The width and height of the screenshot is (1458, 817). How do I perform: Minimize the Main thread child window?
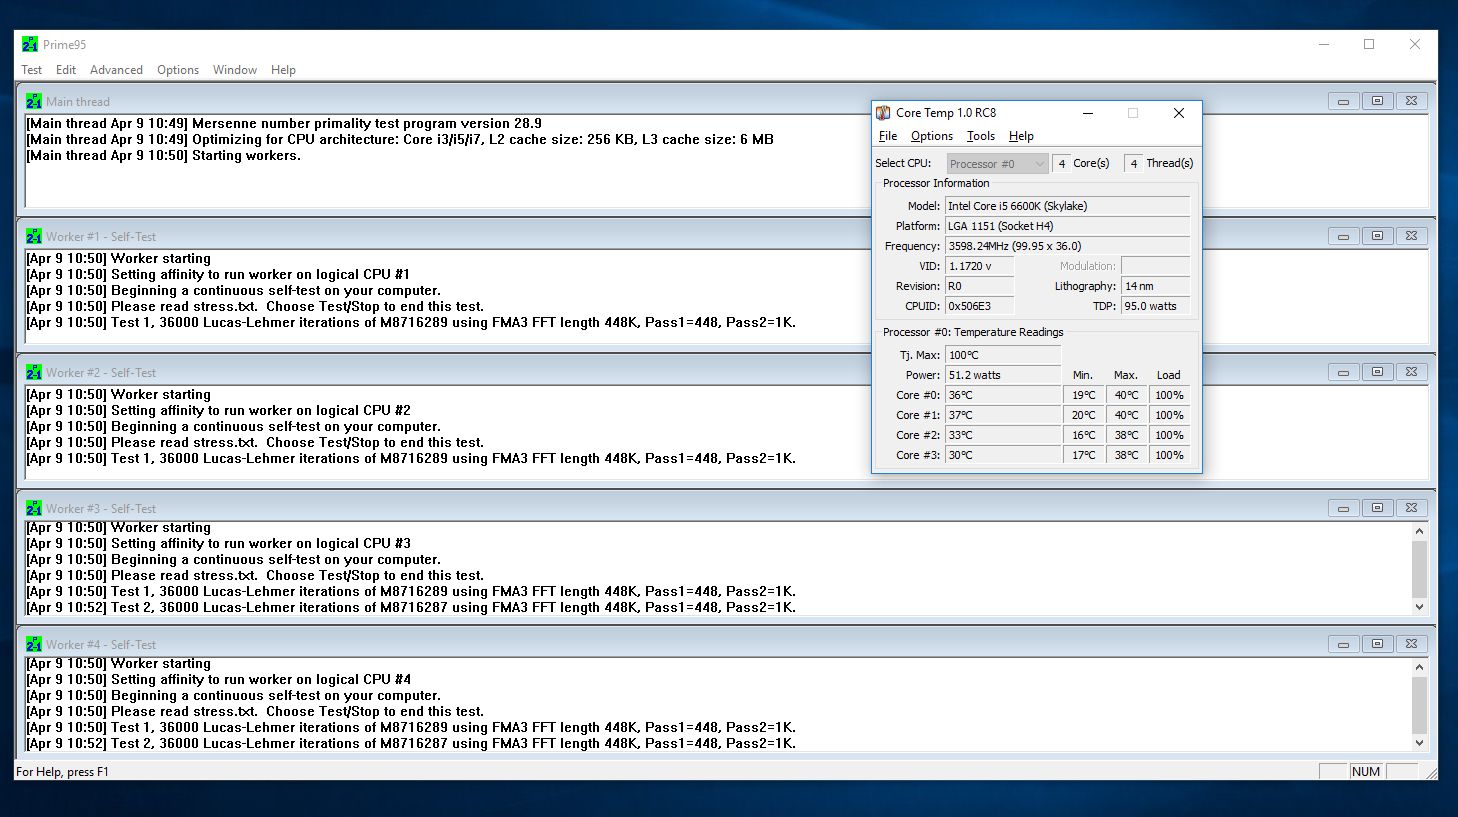point(1343,101)
